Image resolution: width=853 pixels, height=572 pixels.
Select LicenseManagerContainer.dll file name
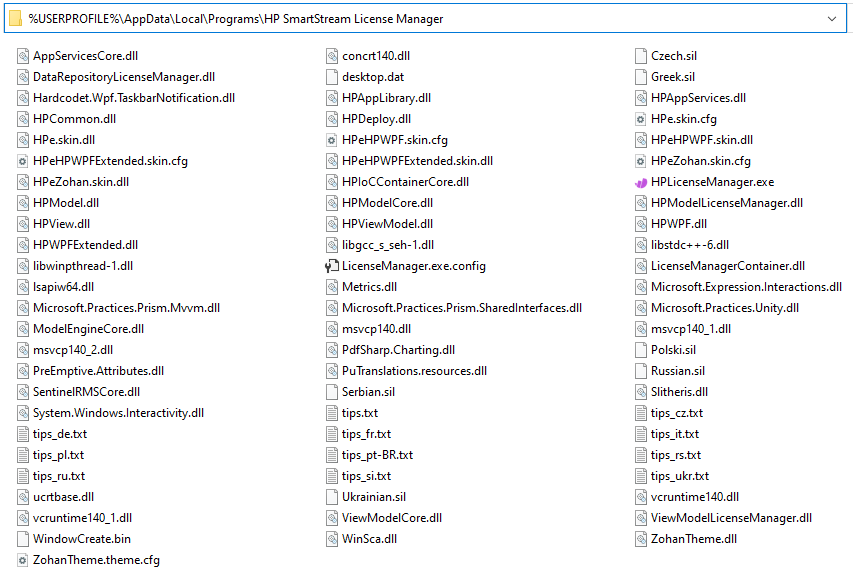(728, 266)
